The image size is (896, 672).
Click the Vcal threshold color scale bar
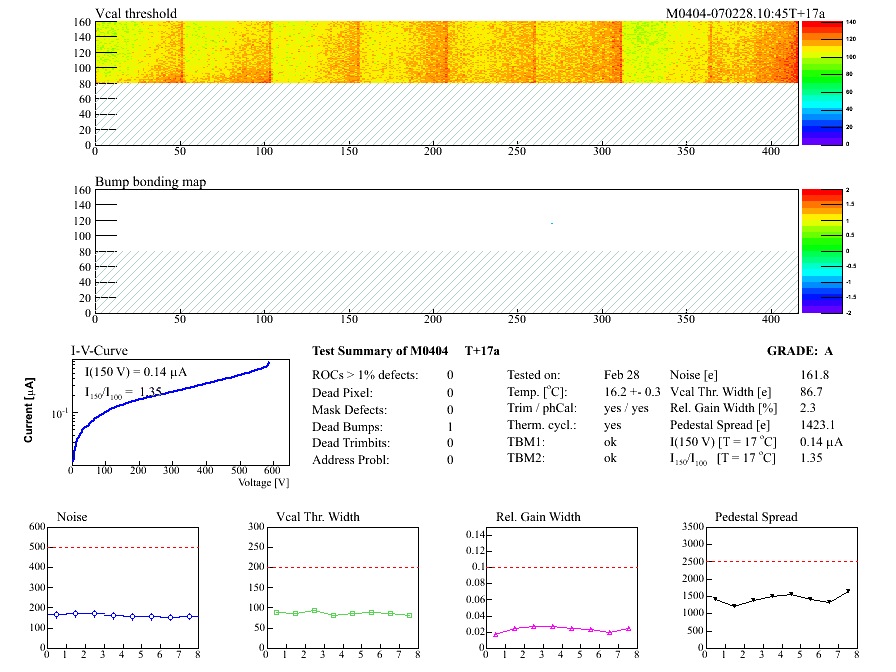tap(816, 82)
